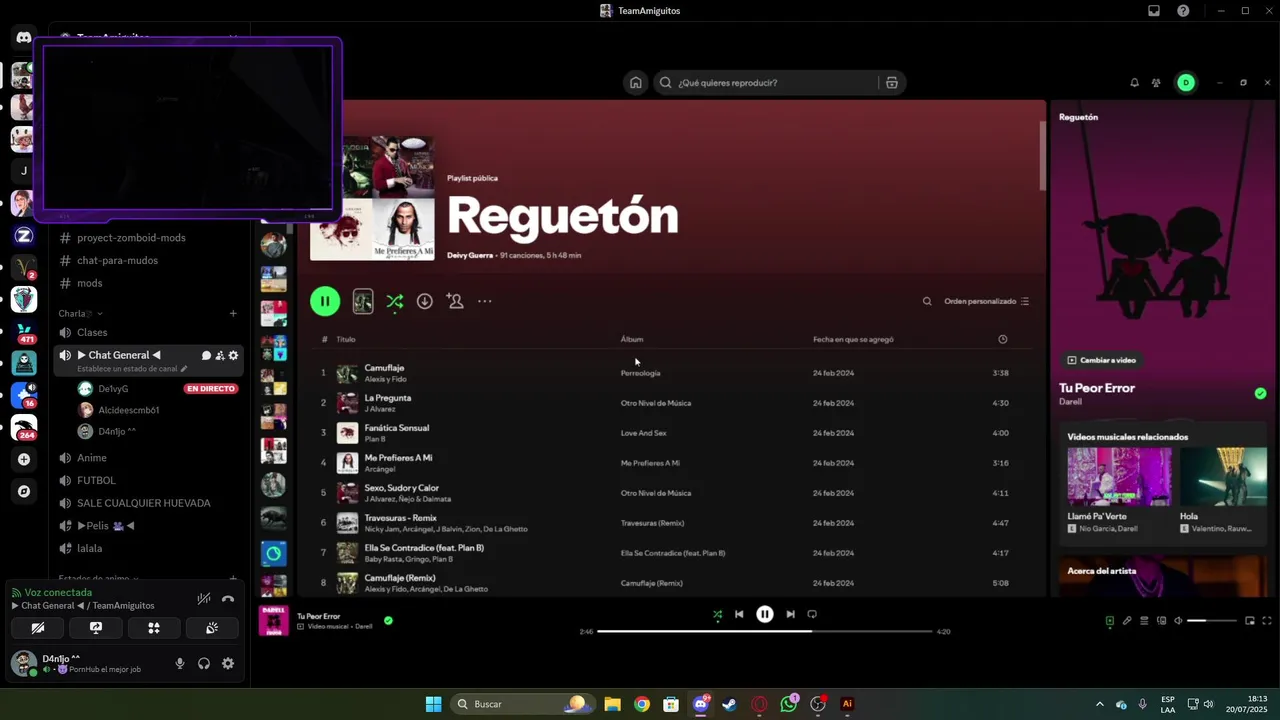Turn on the camera in Discord
This screenshot has width=1280, height=720.
[x=38, y=628]
